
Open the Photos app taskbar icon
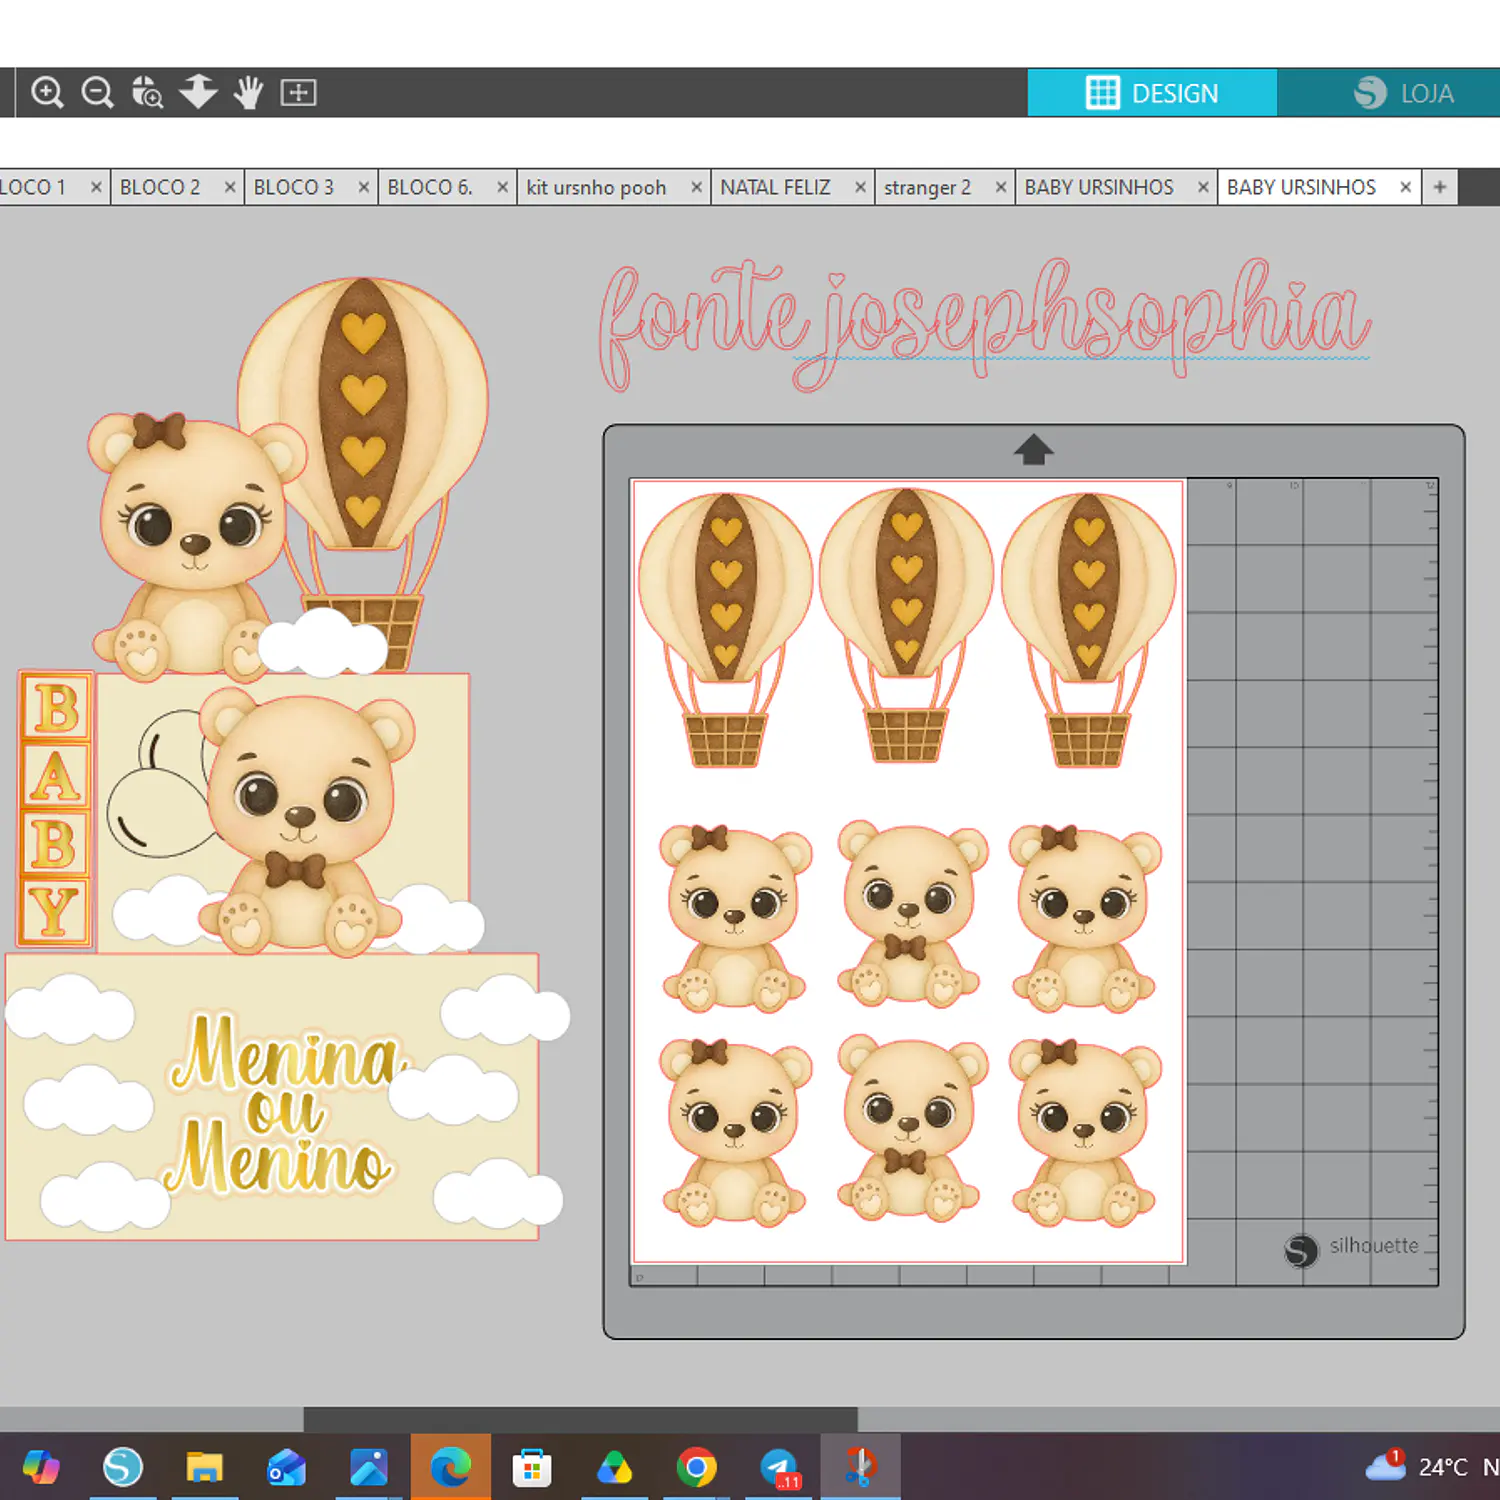(x=368, y=1467)
